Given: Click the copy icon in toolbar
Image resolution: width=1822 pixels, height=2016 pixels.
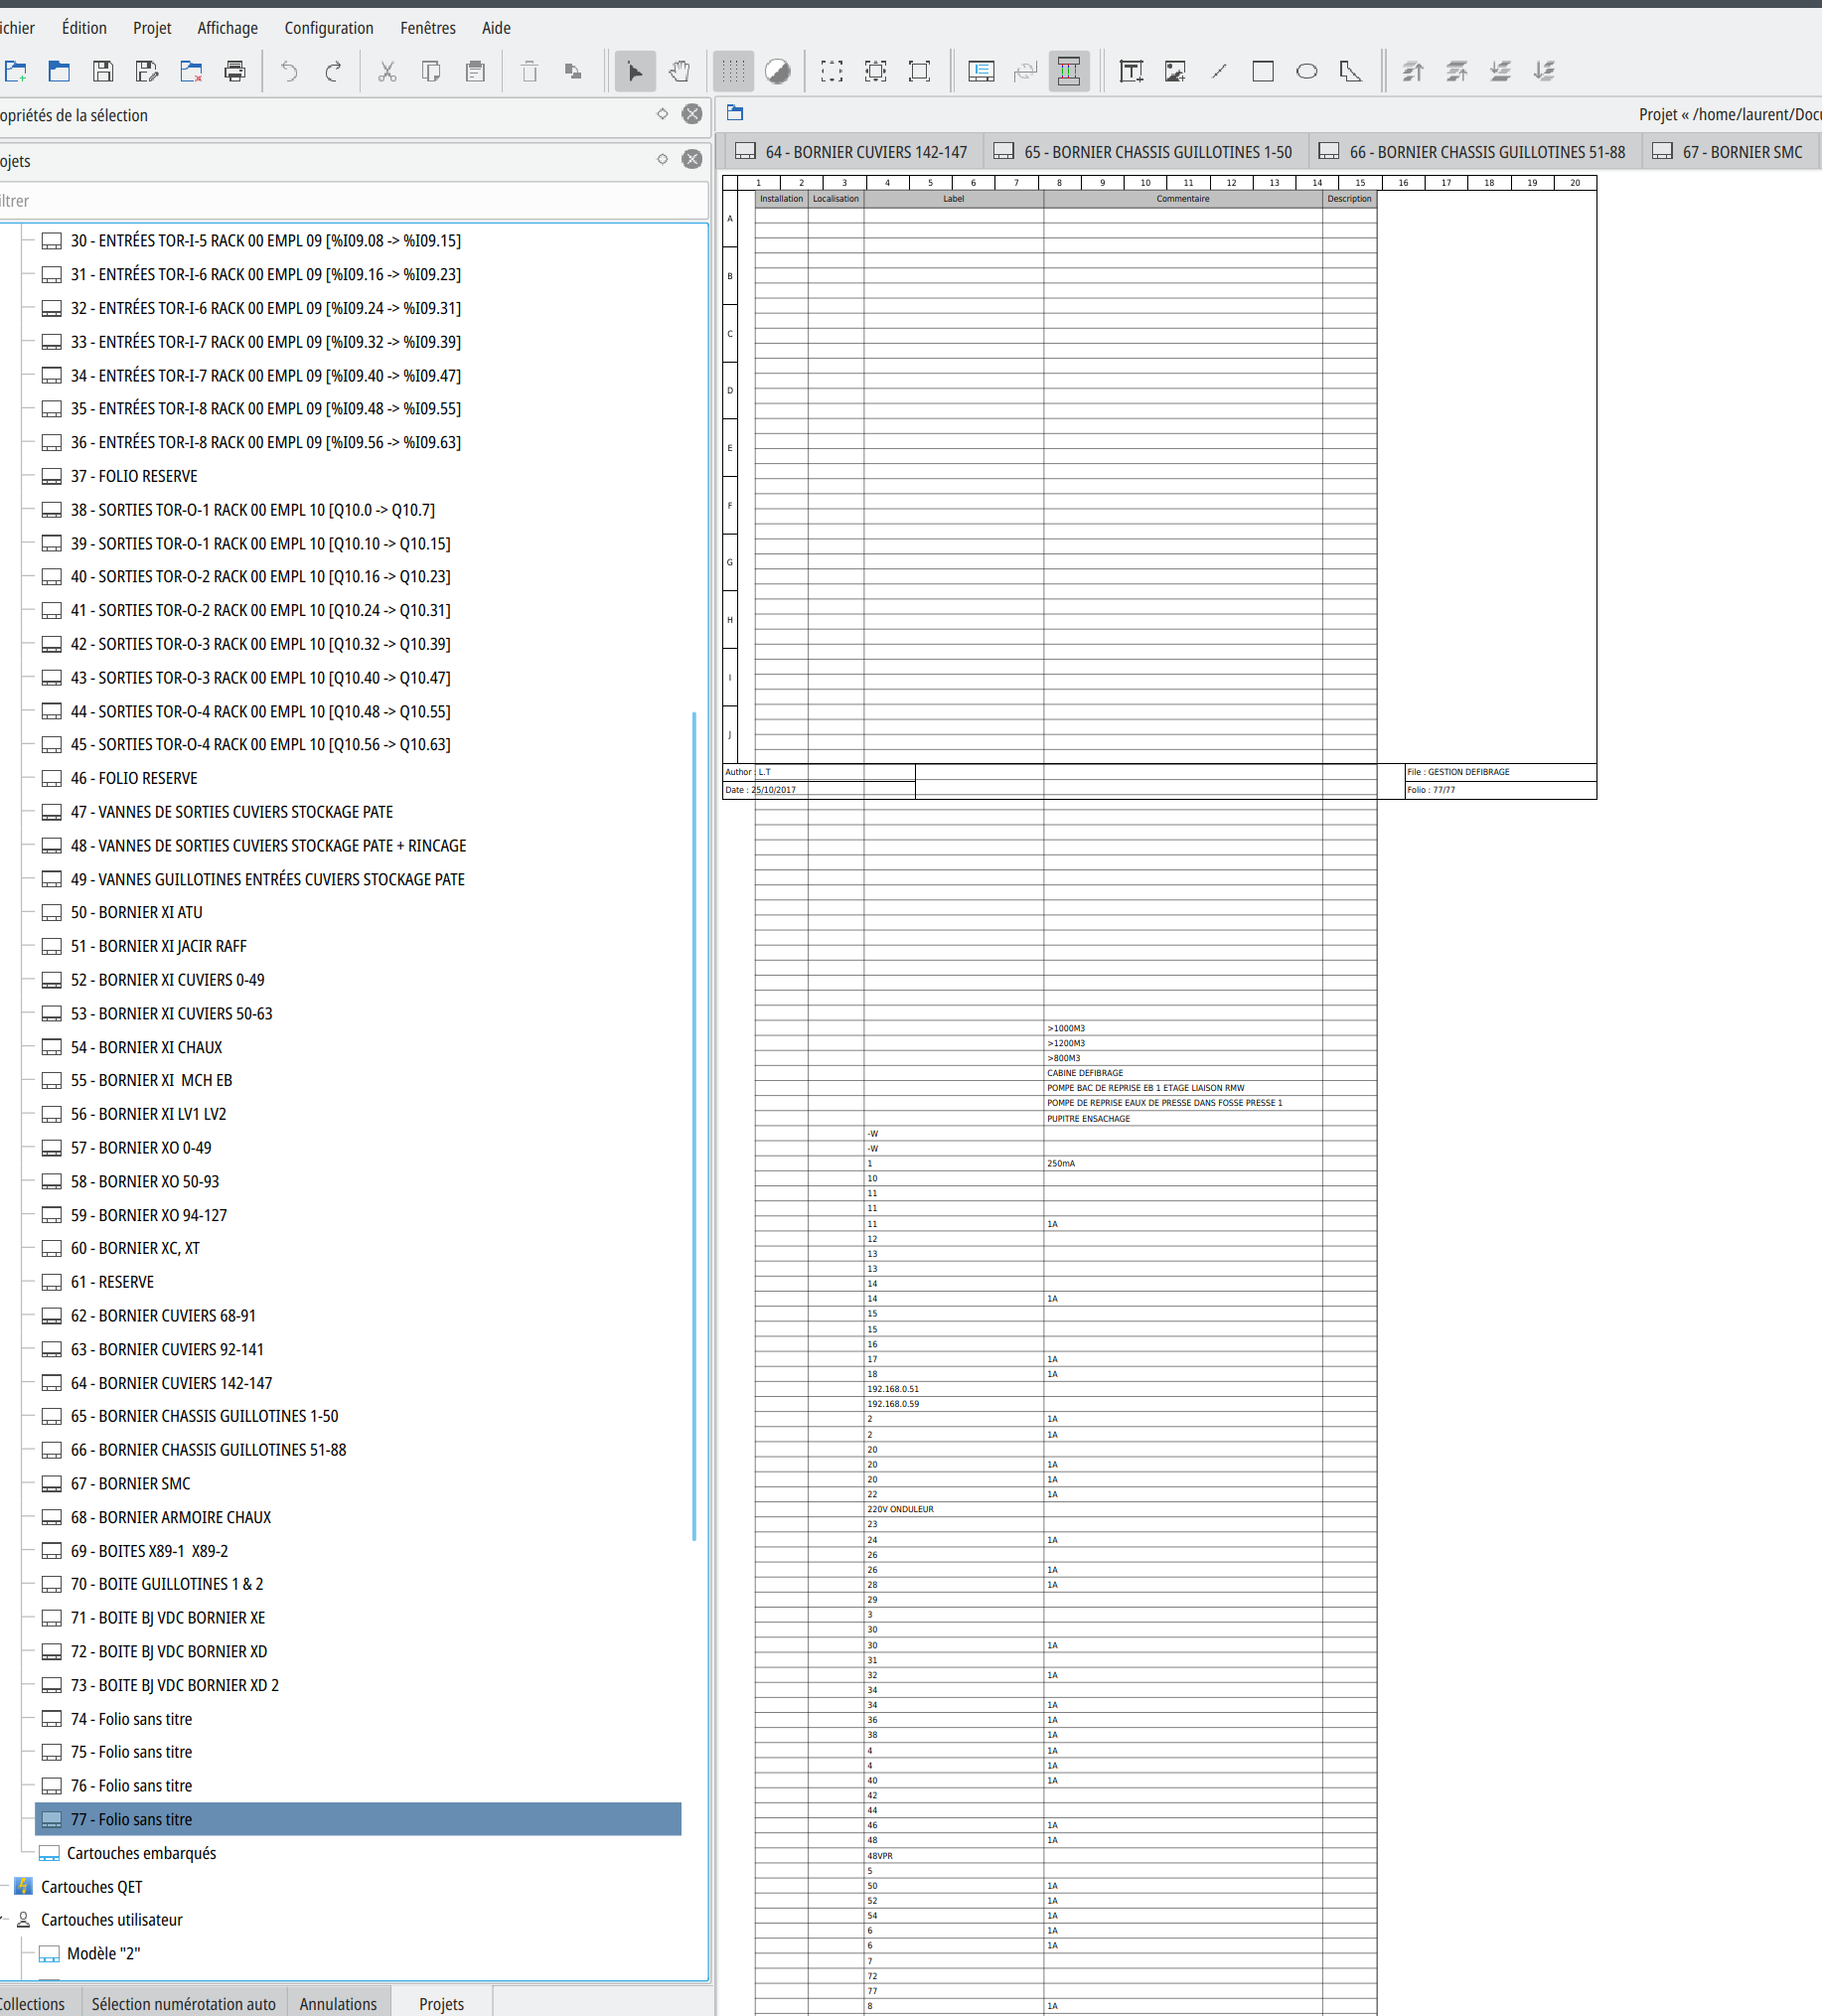Looking at the screenshot, I should point(431,71).
